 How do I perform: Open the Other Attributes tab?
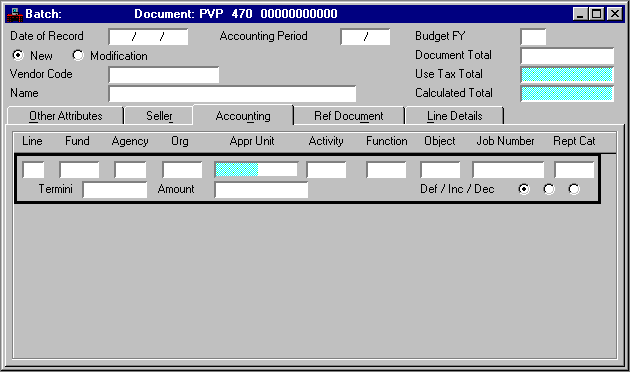(65, 116)
